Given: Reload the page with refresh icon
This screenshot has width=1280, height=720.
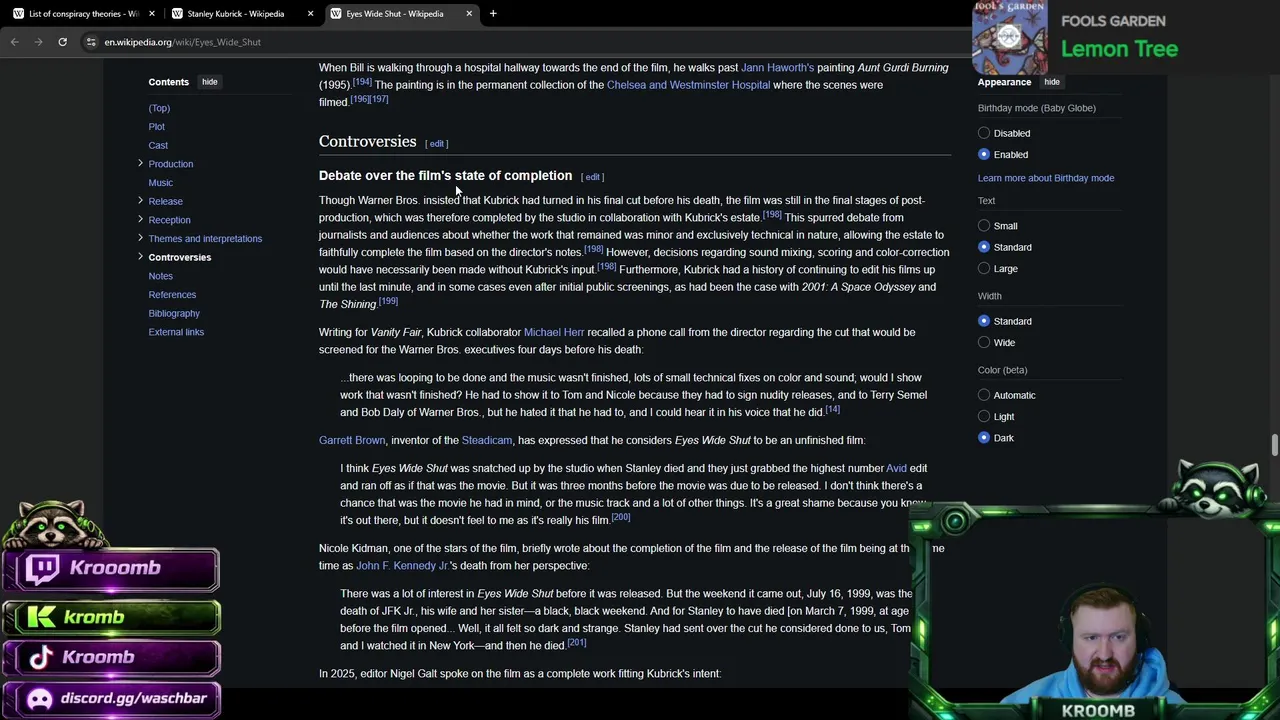Looking at the screenshot, I should [62, 42].
